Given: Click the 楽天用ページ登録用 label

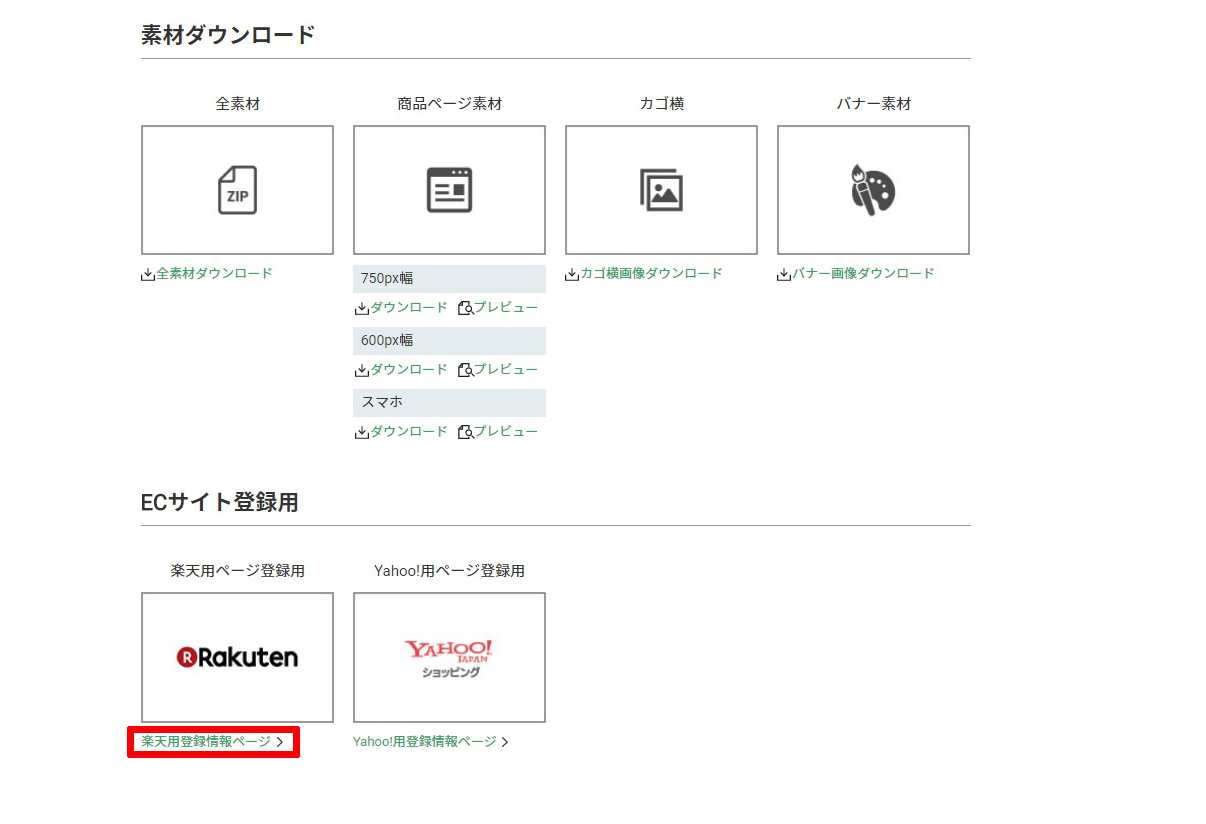Looking at the screenshot, I should pos(237,571).
